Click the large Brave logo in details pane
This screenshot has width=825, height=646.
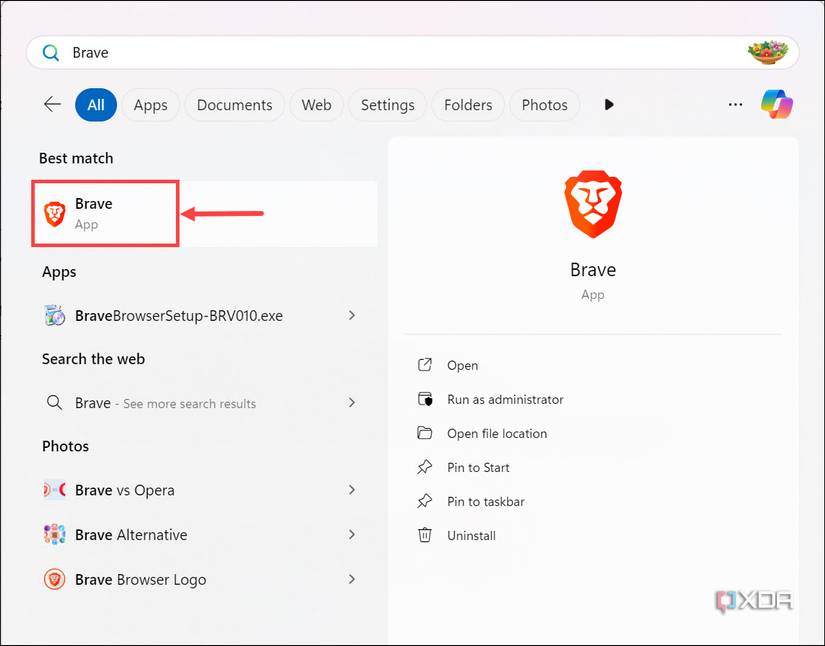pyautogui.click(x=593, y=204)
